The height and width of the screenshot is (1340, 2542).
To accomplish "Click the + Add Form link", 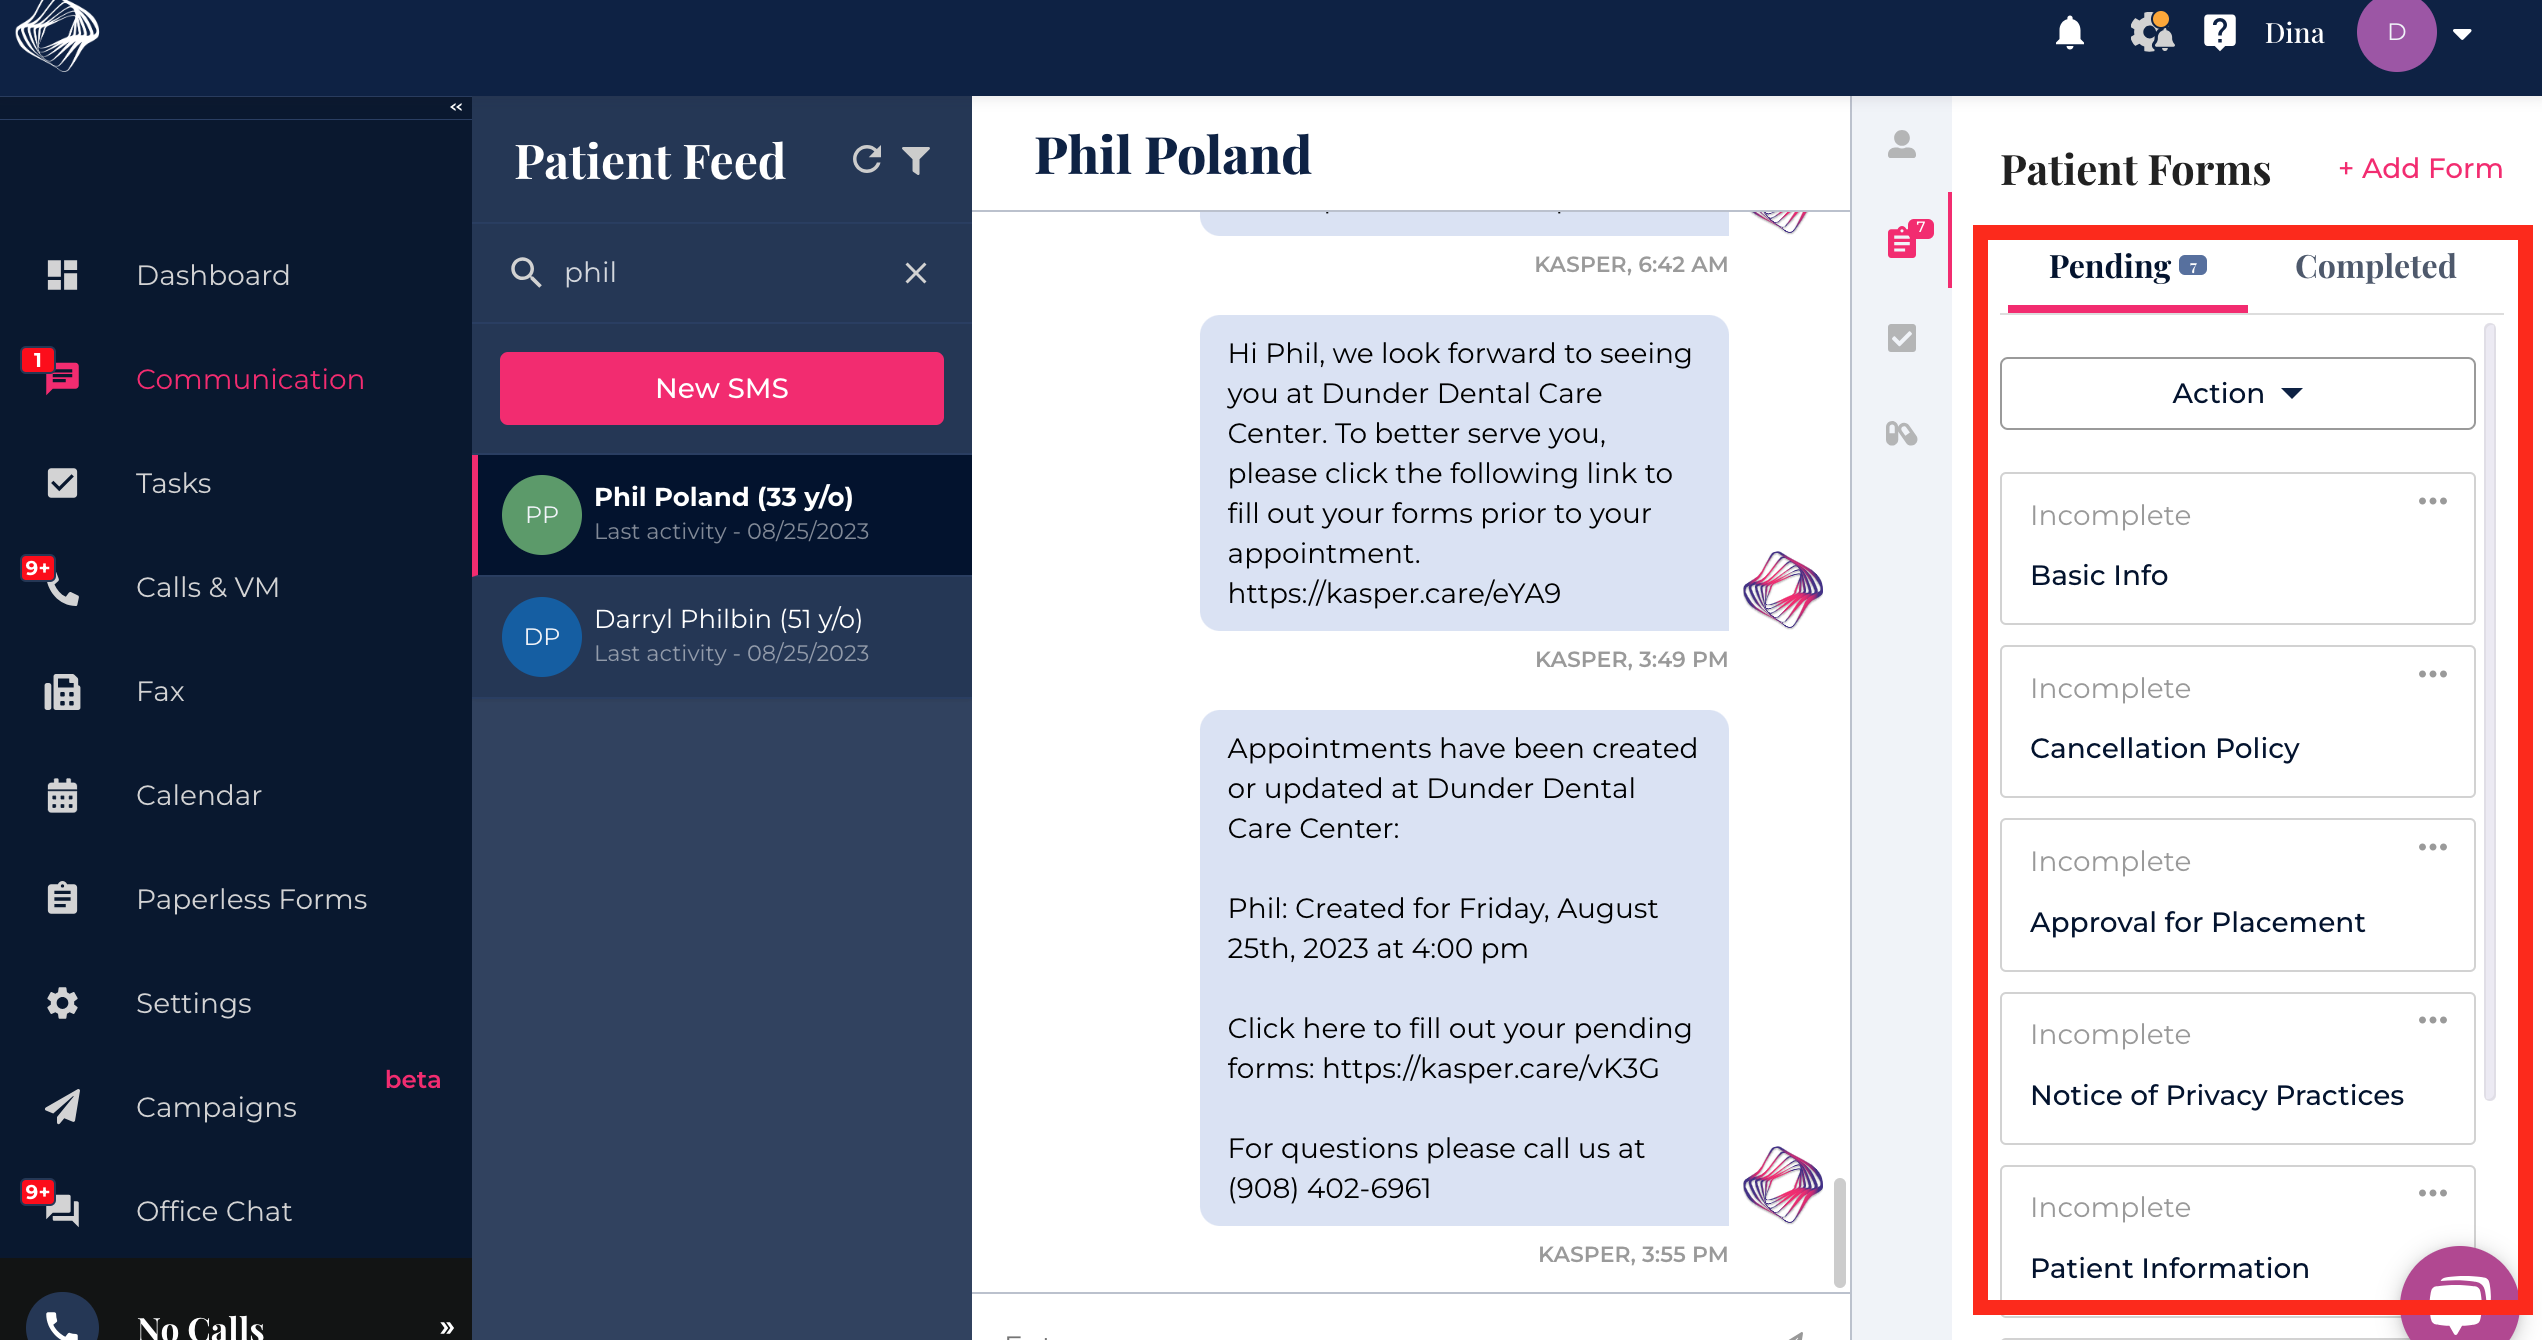I will [2420, 168].
